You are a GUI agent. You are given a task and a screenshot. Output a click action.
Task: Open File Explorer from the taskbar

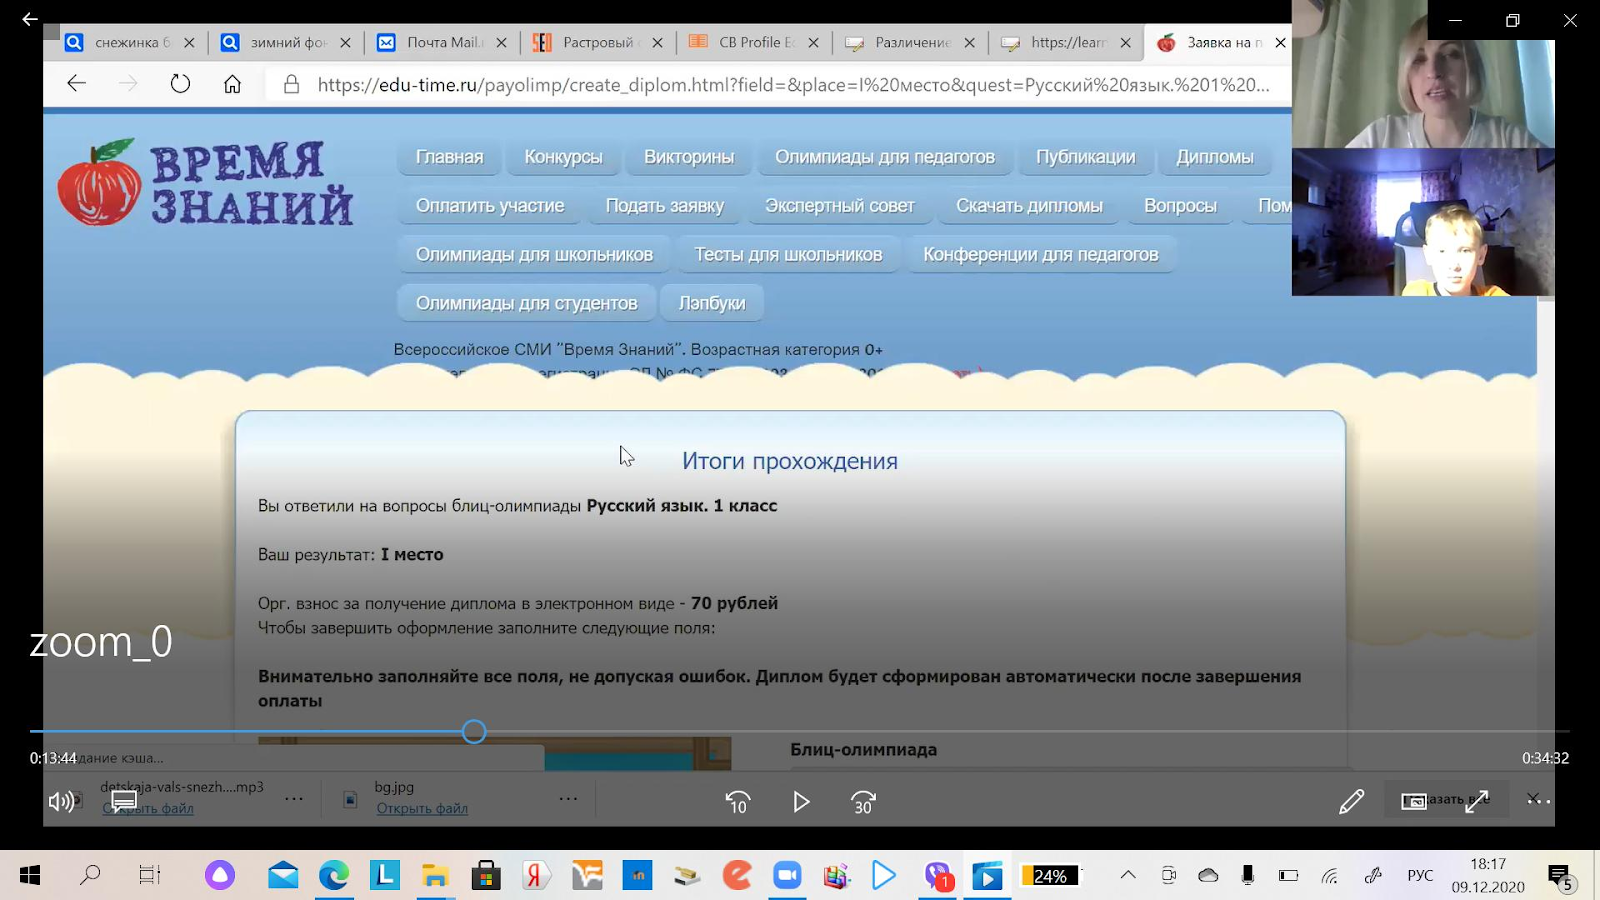(435, 875)
